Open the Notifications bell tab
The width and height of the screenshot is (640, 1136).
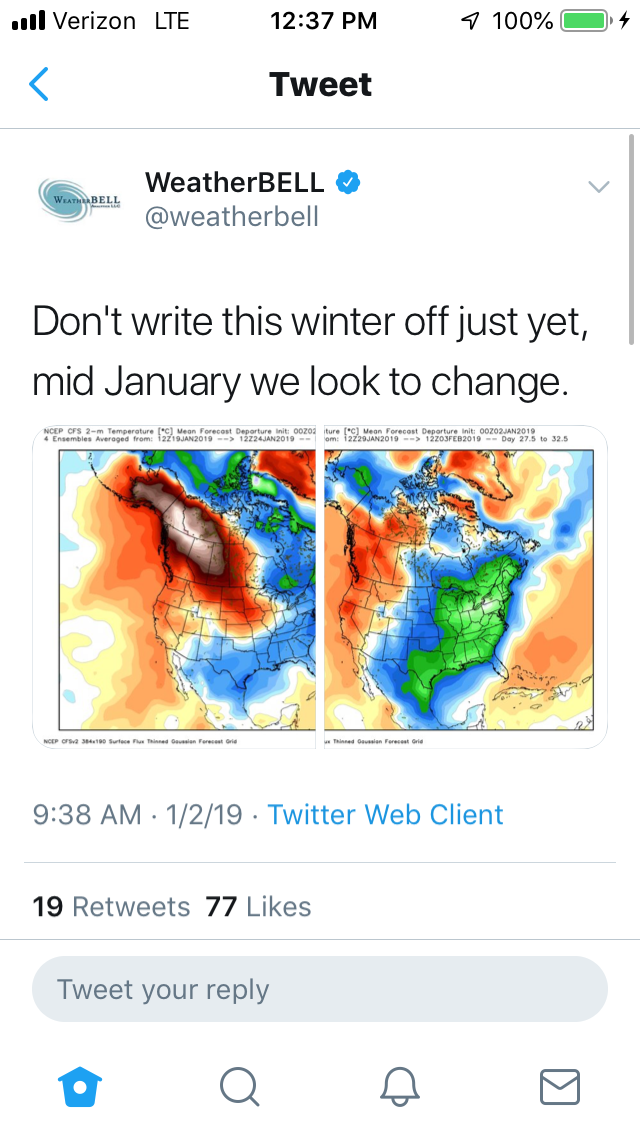click(x=400, y=1085)
